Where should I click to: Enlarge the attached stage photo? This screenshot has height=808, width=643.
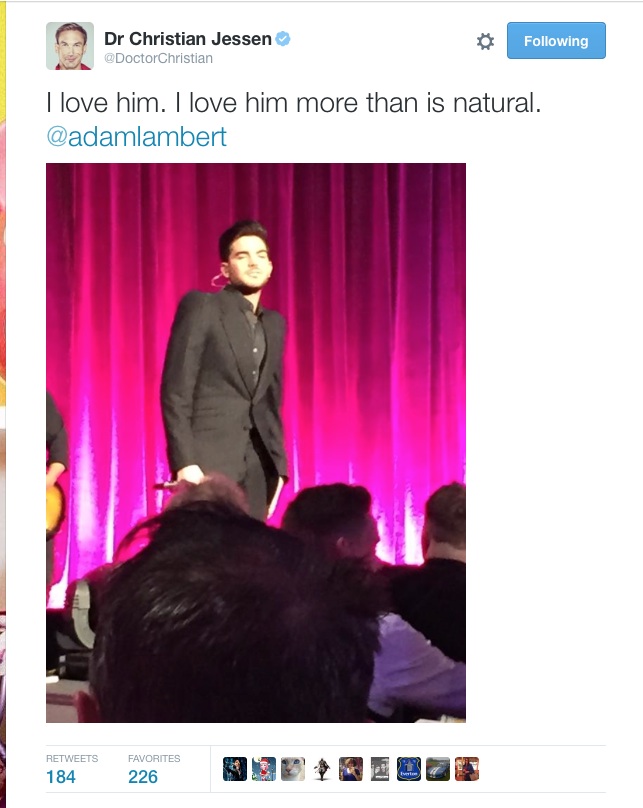tap(256, 443)
